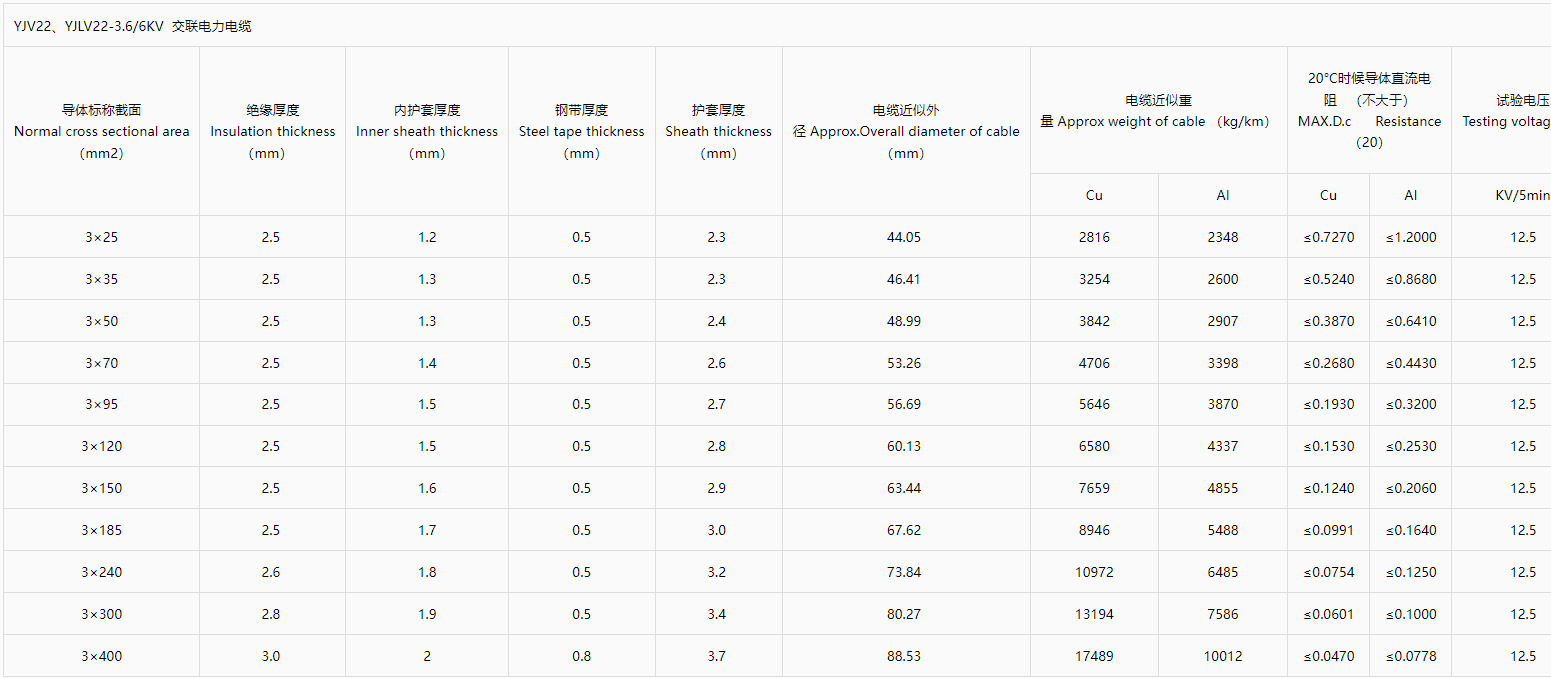Viewport: 1551px width, 678px height.
Task: Select the Sheath thickness column header
Action: (x=719, y=131)
